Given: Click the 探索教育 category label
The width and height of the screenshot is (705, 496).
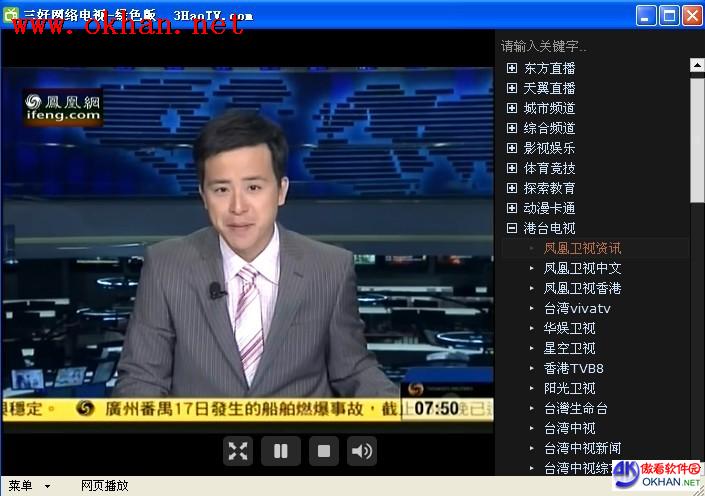Looking at the screenshot, I should (549, 188).
